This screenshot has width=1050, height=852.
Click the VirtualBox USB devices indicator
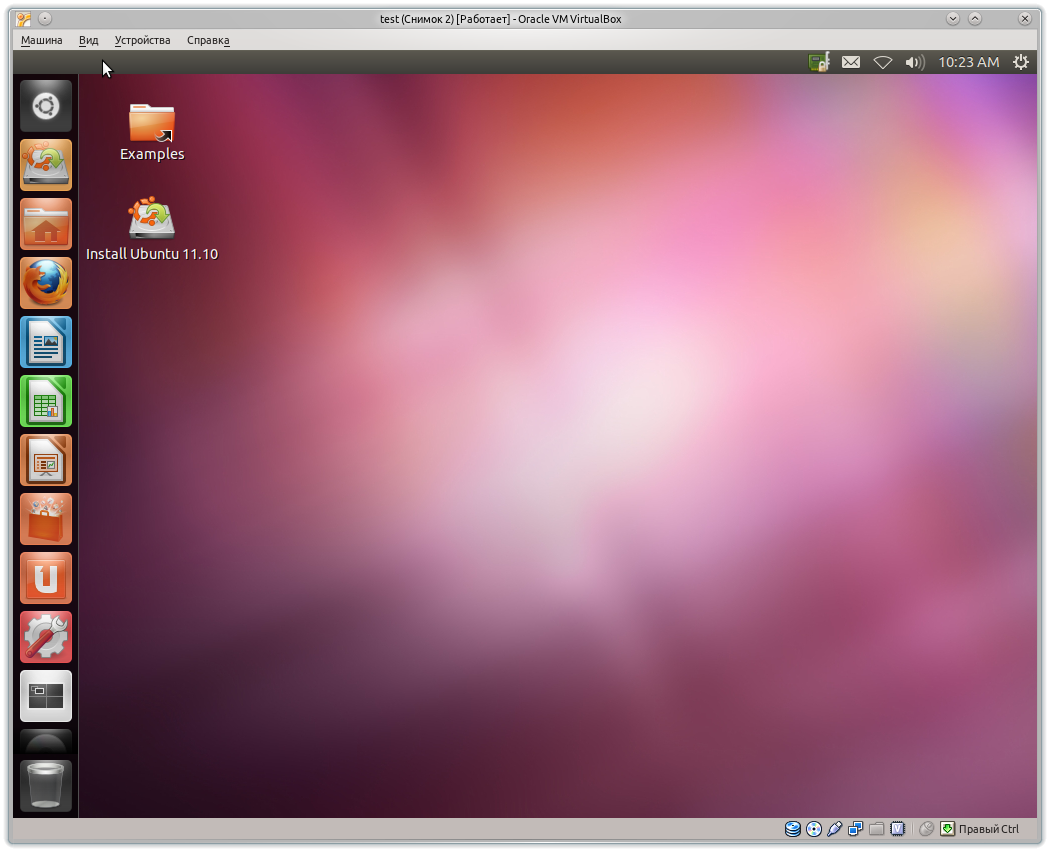[834, 829]
